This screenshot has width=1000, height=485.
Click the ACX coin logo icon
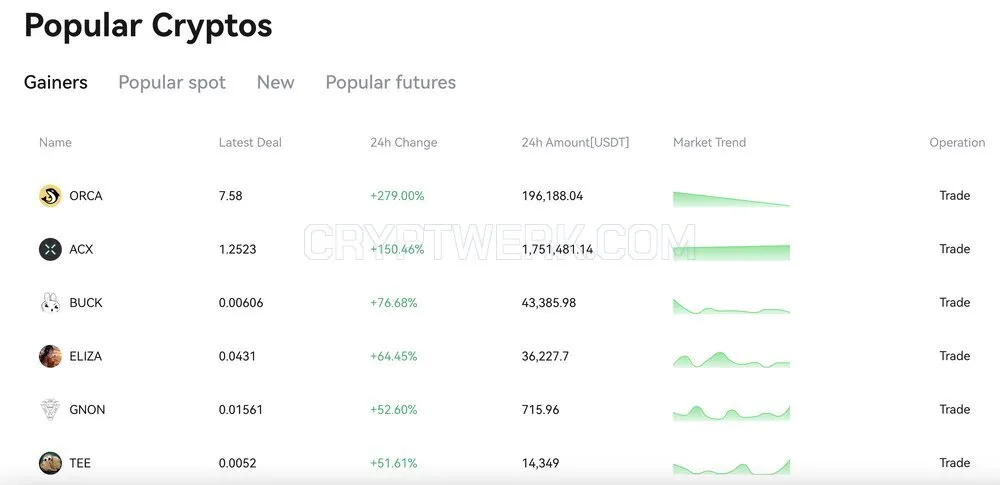click(50, 249)
